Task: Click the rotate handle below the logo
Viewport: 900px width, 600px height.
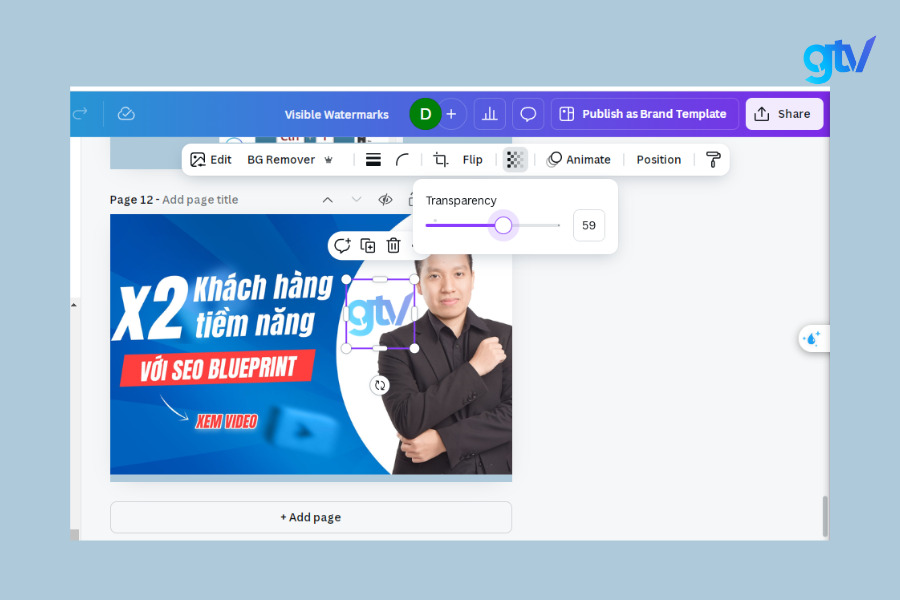Action: (x=380, y=385)
